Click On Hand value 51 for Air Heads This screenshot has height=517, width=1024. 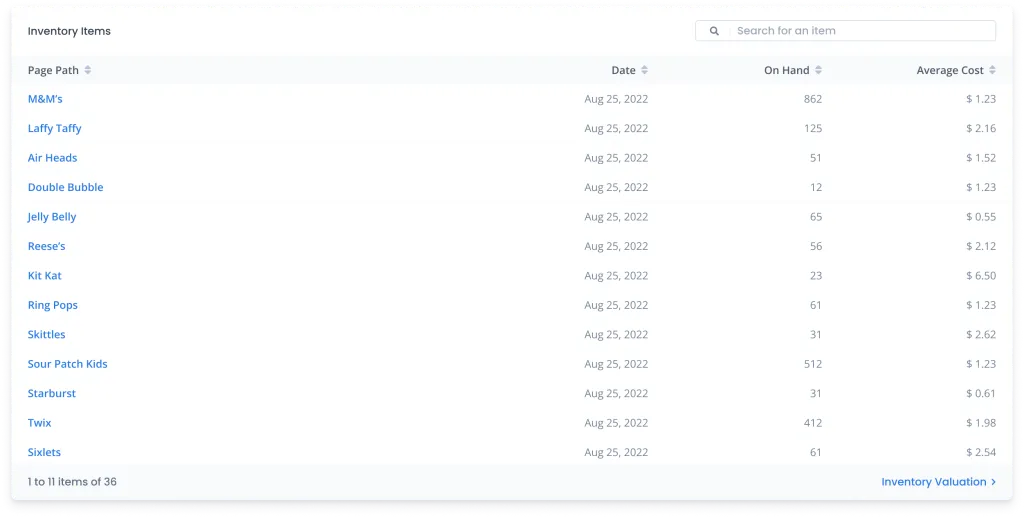pyautogui.click(x=816, y=158)
